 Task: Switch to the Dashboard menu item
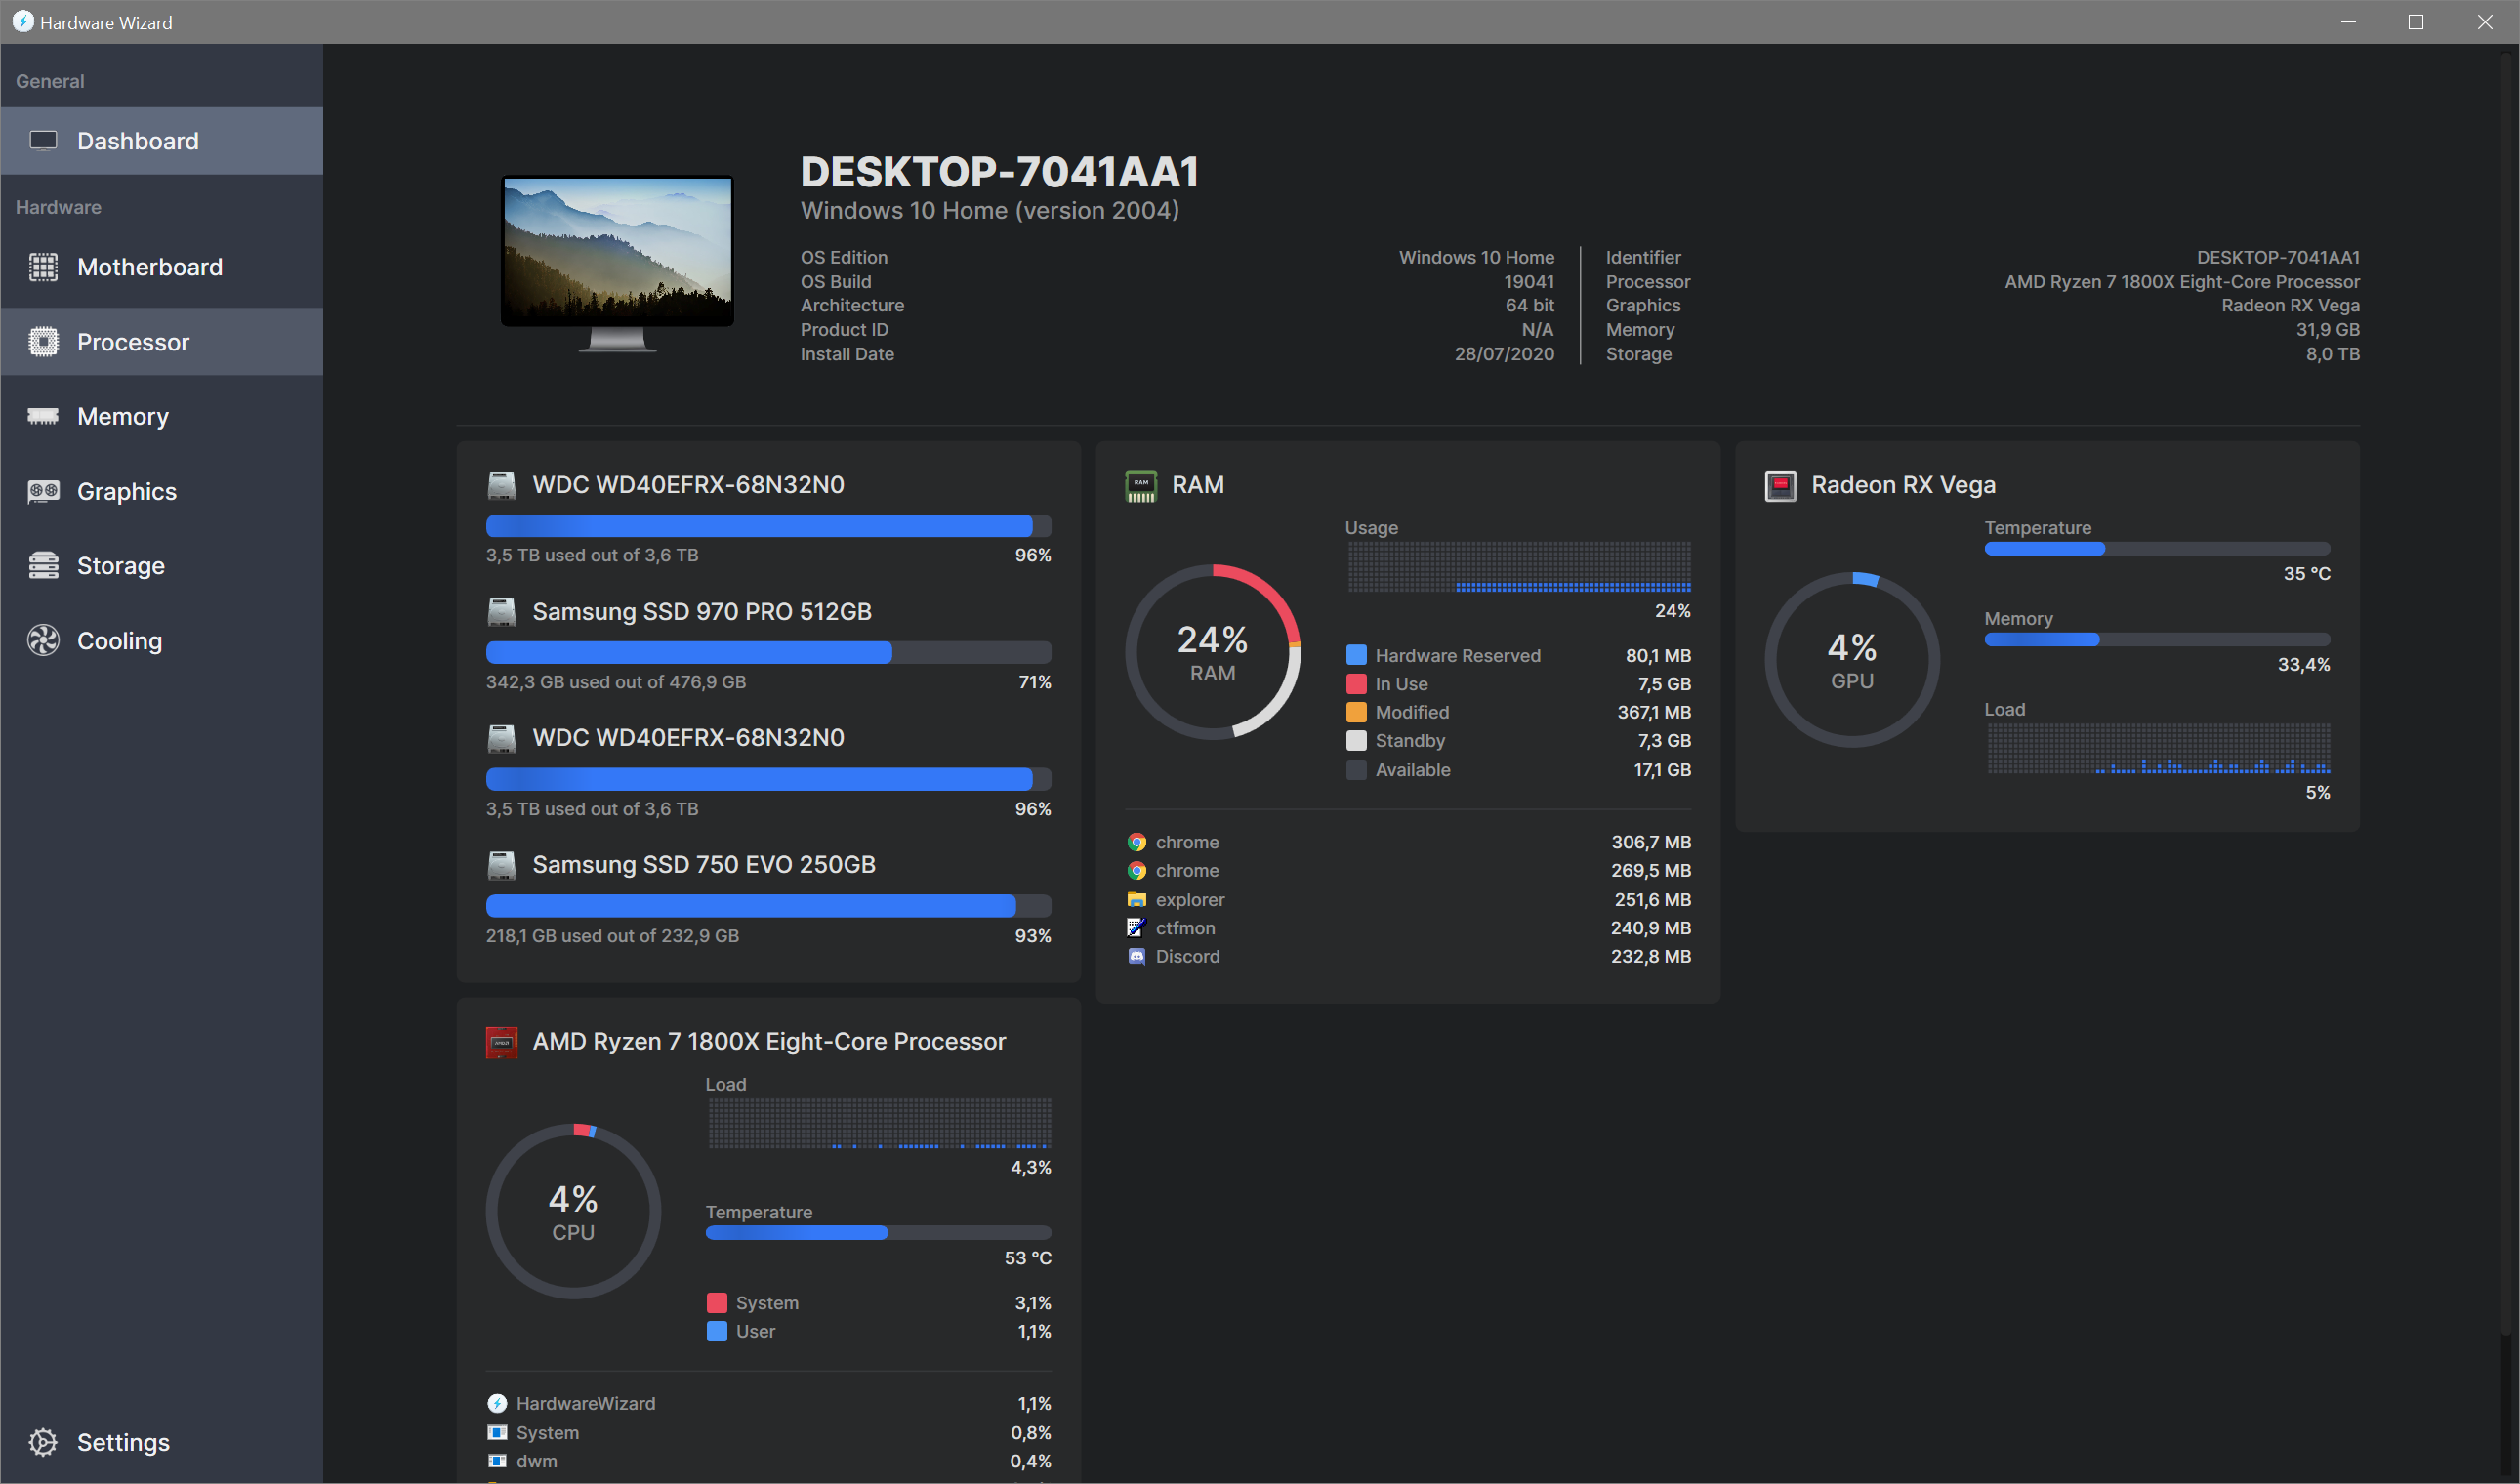coord(138,141)
